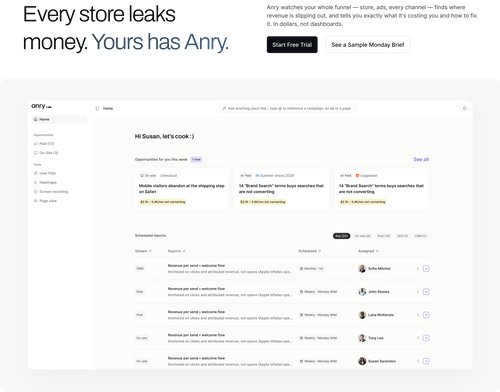The image size is (500, 392).
Task: Click the Anry logo in sidebar
Action: coord(41,106)
